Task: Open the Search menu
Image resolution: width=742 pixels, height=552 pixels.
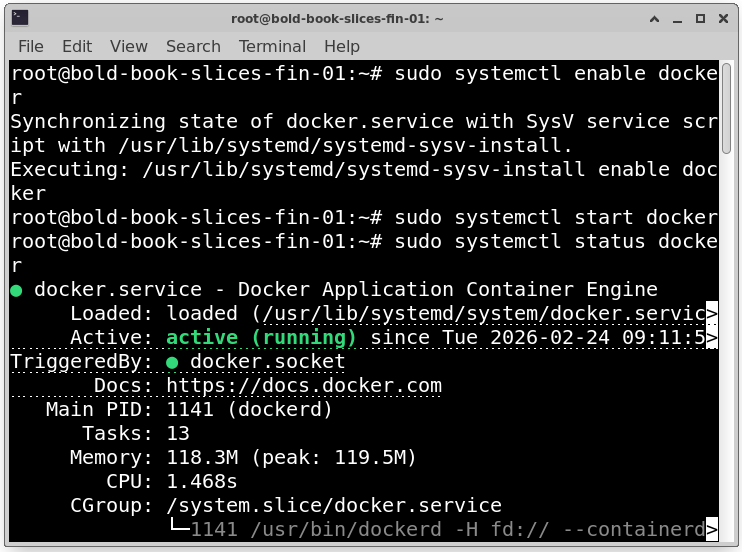Action: click(193, 46)
